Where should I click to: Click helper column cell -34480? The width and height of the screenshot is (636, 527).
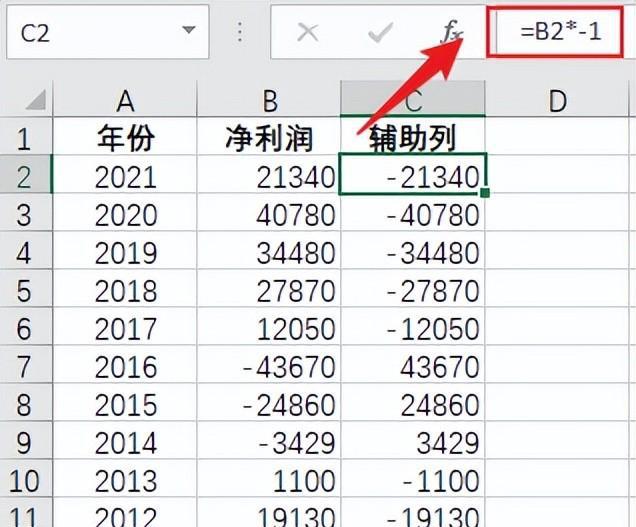pos(413,250)
